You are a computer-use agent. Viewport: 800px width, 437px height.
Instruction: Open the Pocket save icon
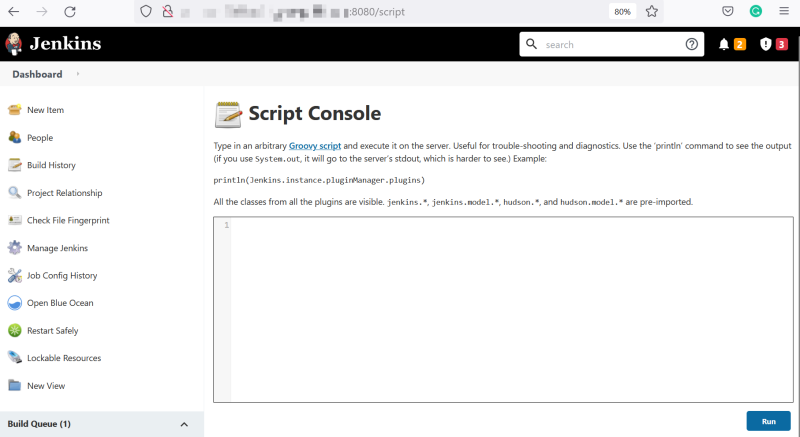728,11
